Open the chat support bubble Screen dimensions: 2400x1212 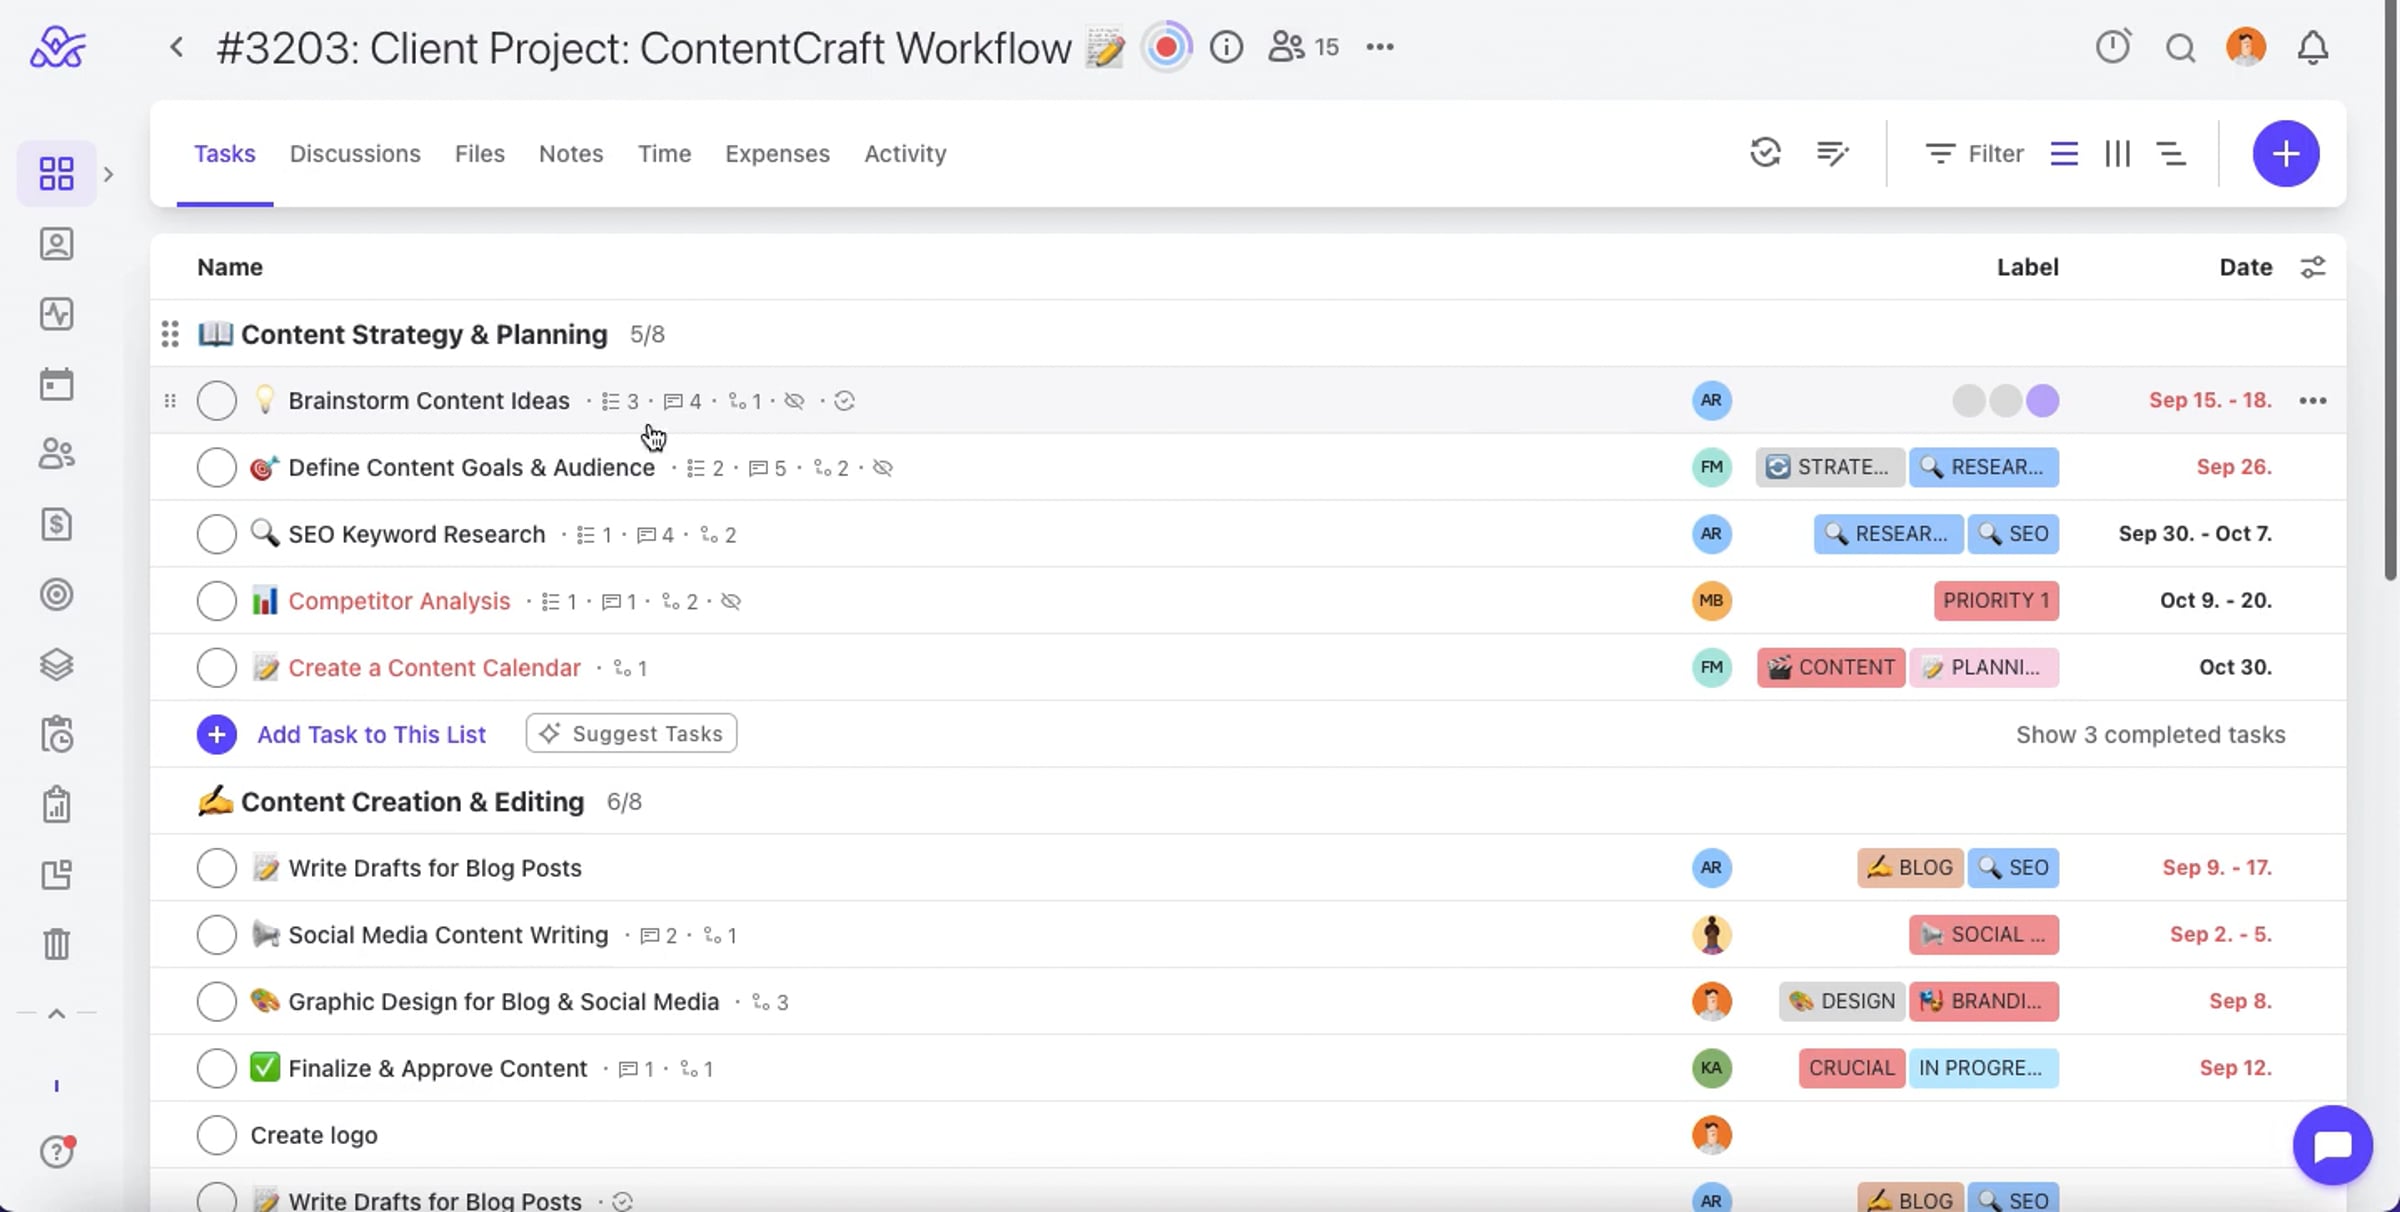[2333, 1145]
